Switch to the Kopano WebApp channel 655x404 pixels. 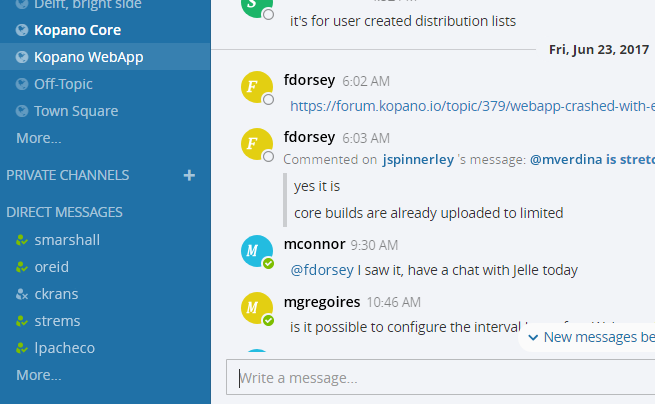coord(88,57)
